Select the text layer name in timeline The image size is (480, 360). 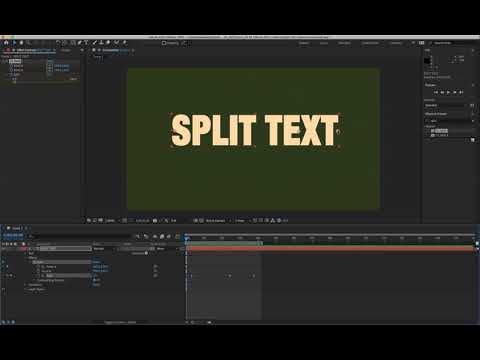coord(65,249)
